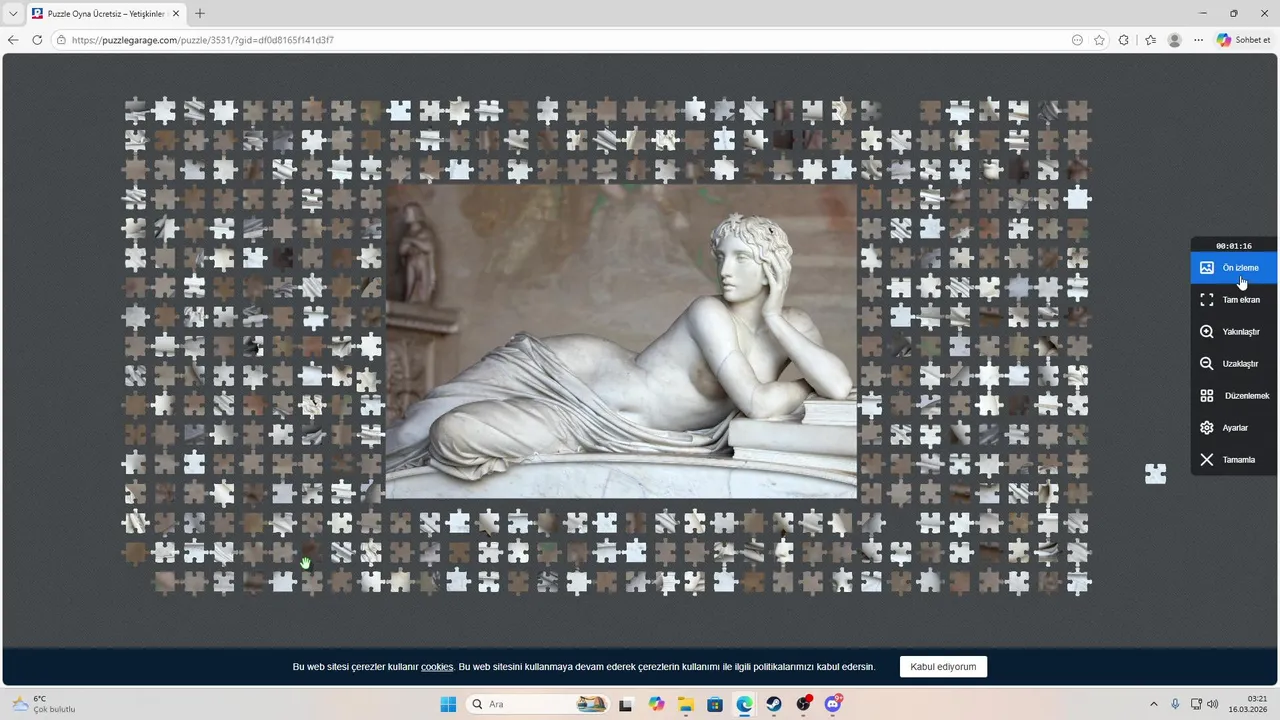Close the Puzzle Oyna Ücretsiz tab
Screen dimensions: 1280x720
click(x=176, y=14)
